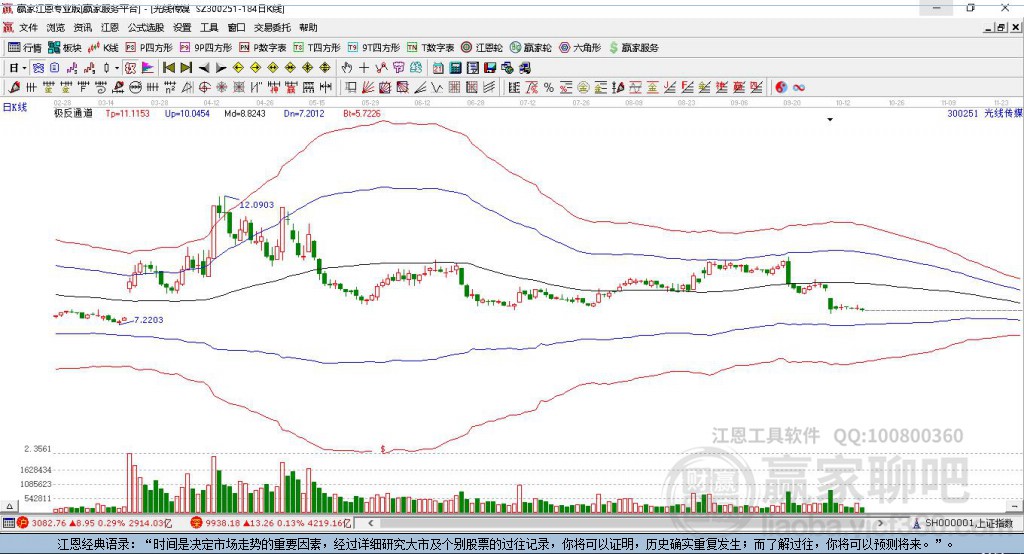
Task: Open the P数字表 tool
Action: tap(263, 48)
